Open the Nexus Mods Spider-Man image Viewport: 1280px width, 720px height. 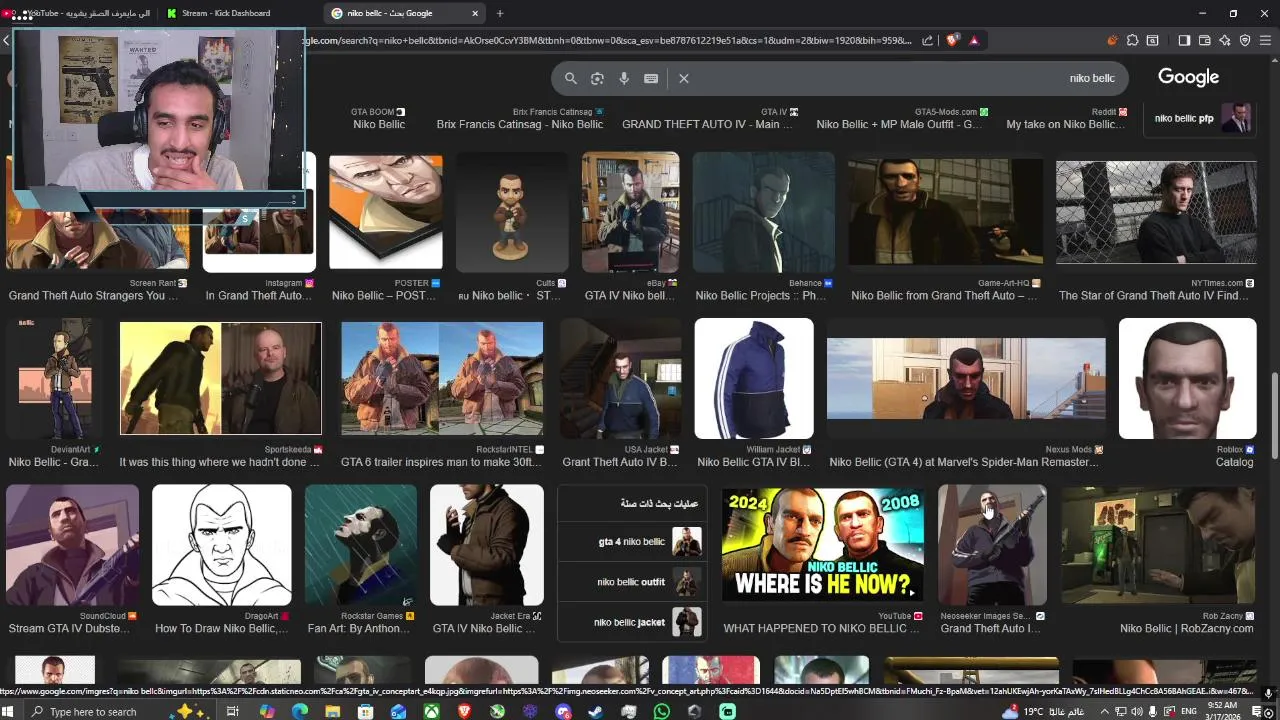tap(966, 378)
